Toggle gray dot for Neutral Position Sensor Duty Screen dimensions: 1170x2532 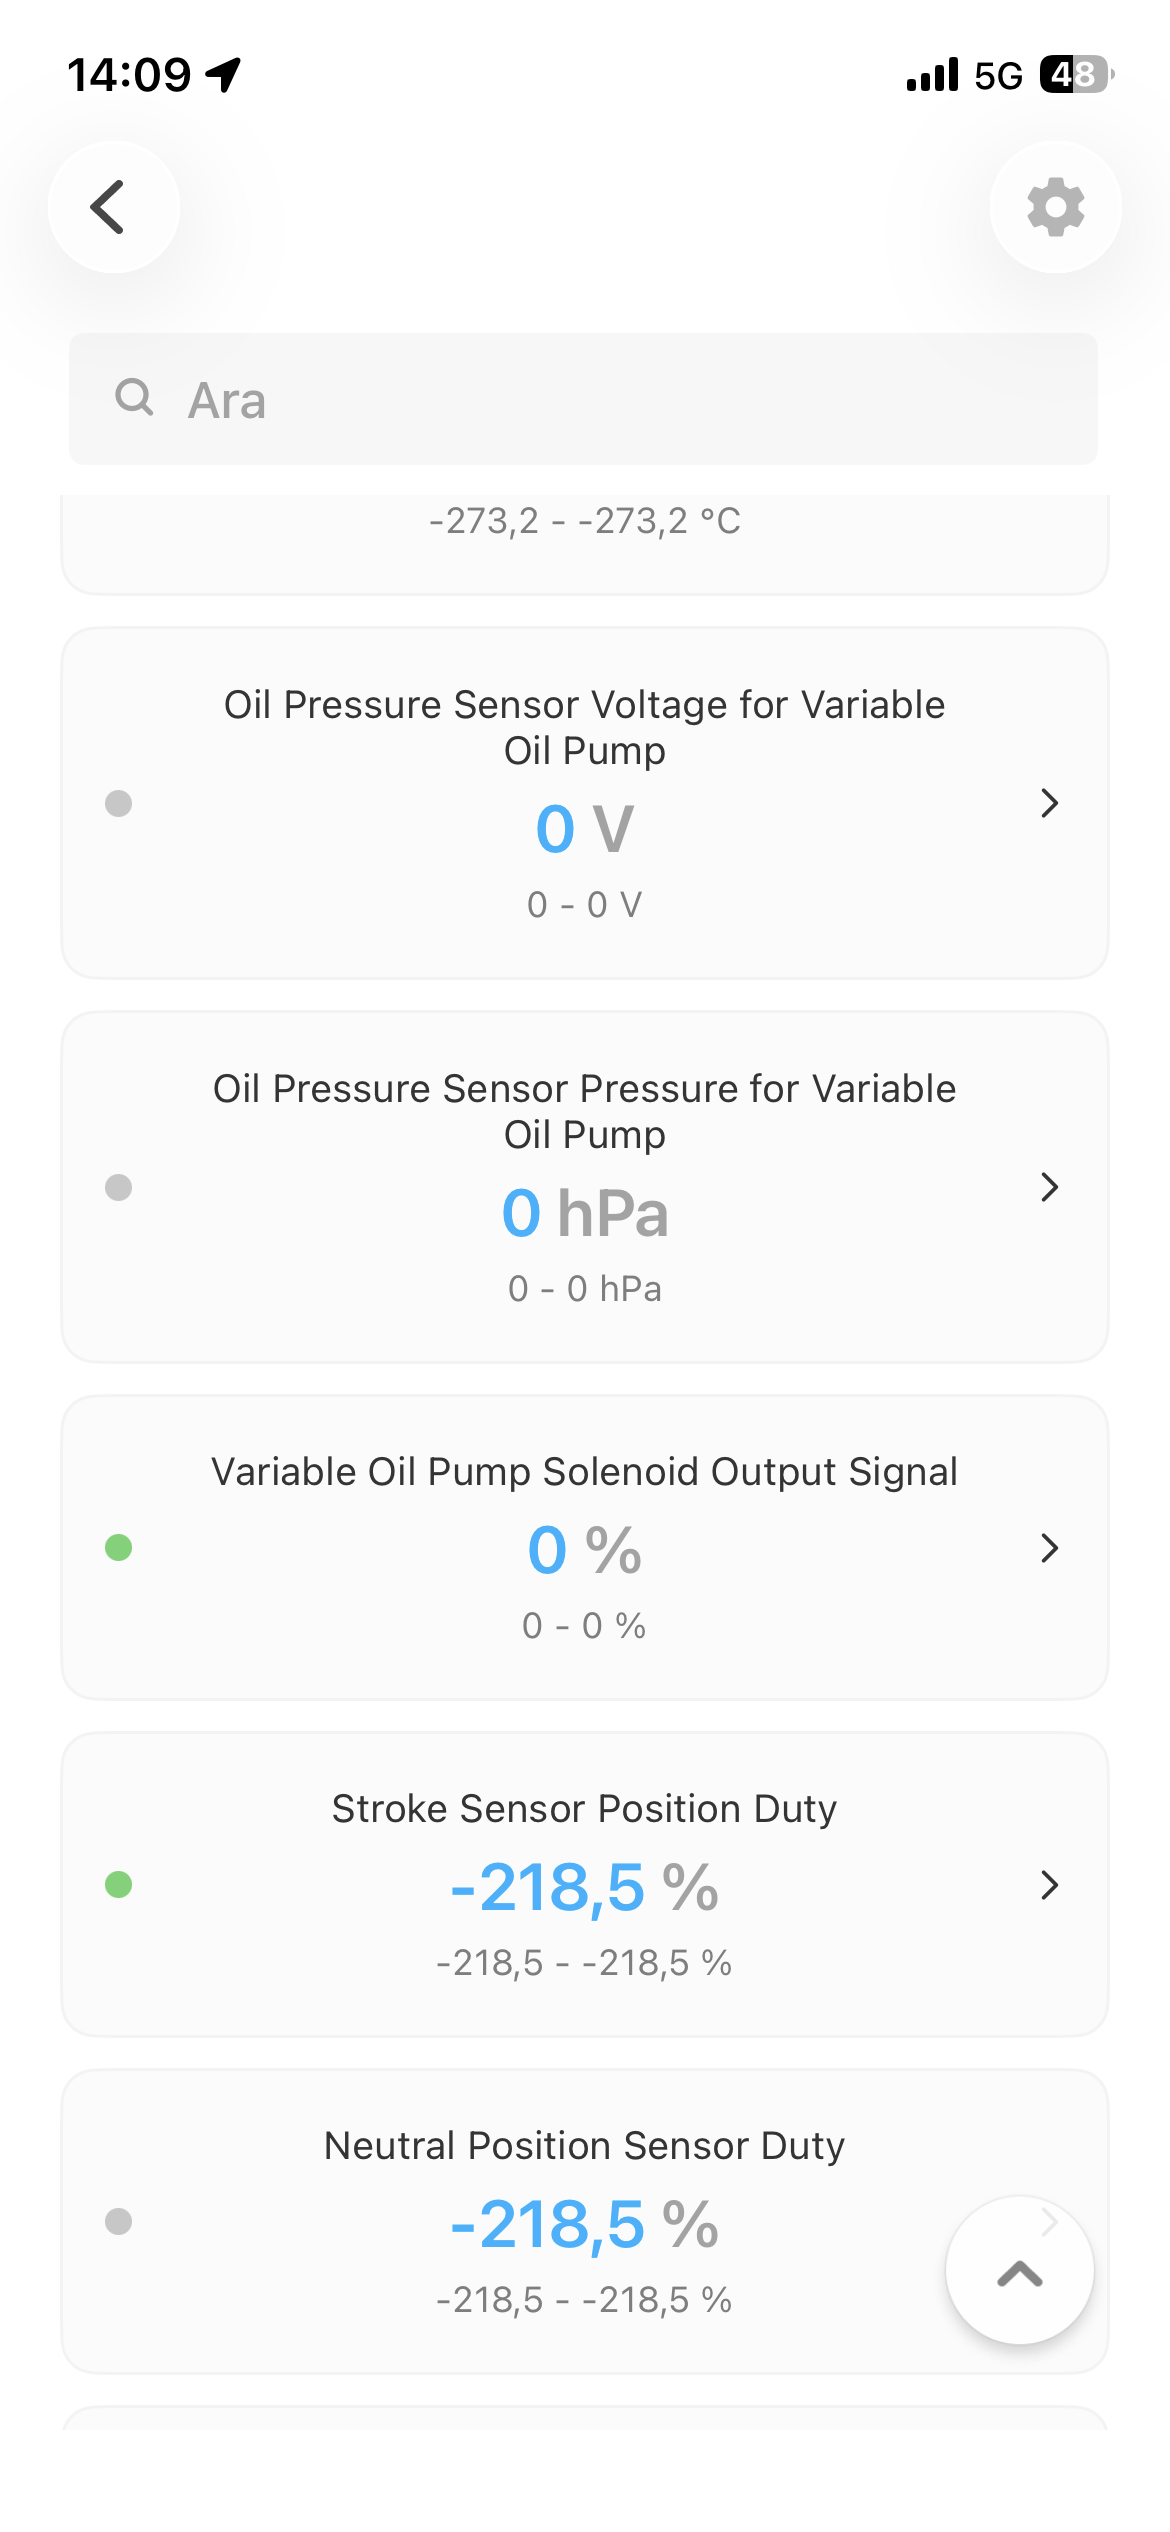point(119,2221)
